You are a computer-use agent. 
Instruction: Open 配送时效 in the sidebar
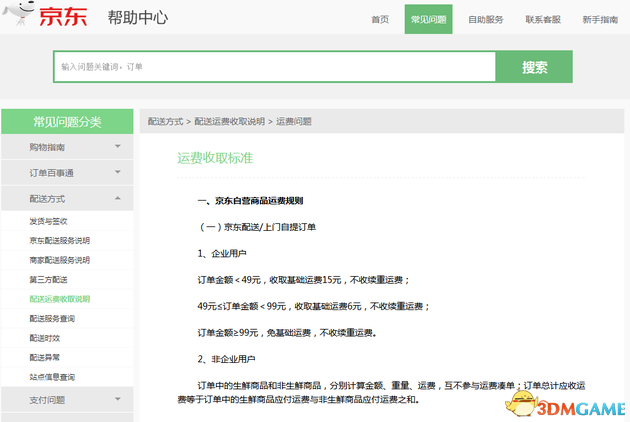pyautogui.click(x=45, y=338)
